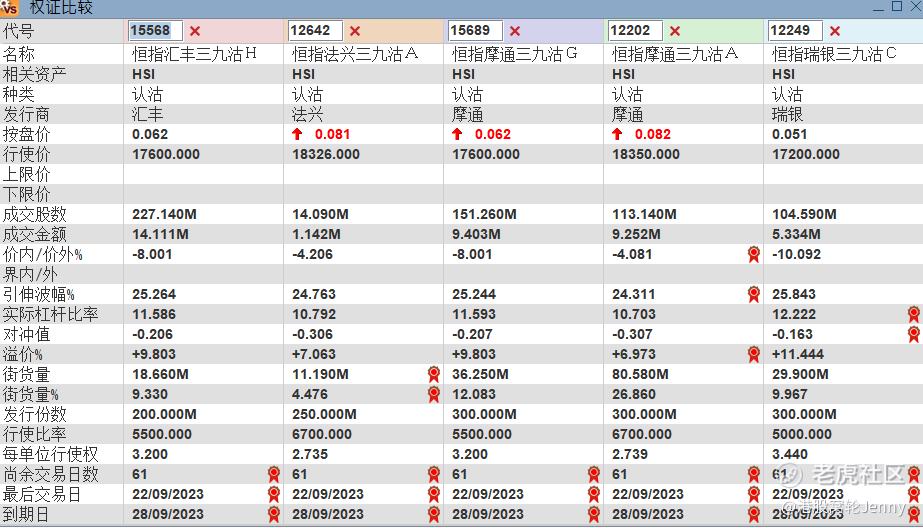Click the red ribbon badge beside +6.973
Viewport: 923px width, 528px height.
pos(753,354)
